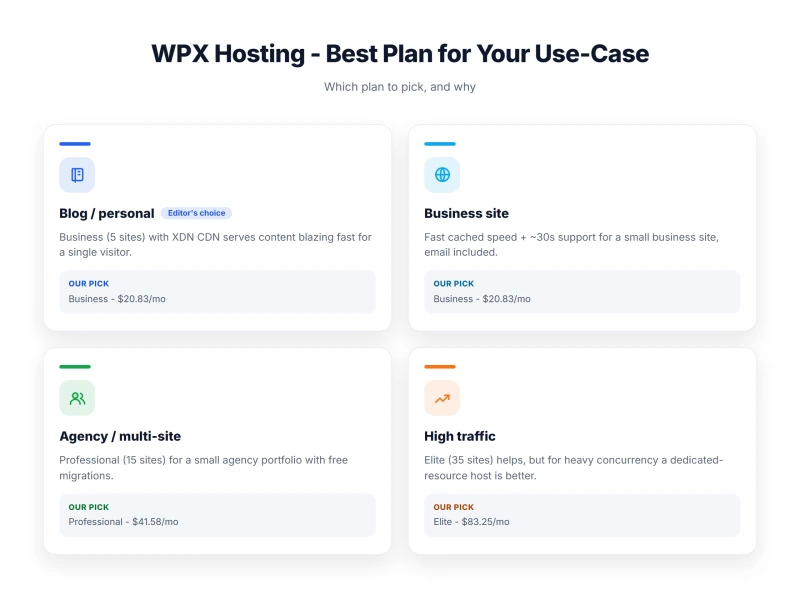Click the Professional - $41.58/mo pick text
800x595 pixels.
click(x=123, y=522)
